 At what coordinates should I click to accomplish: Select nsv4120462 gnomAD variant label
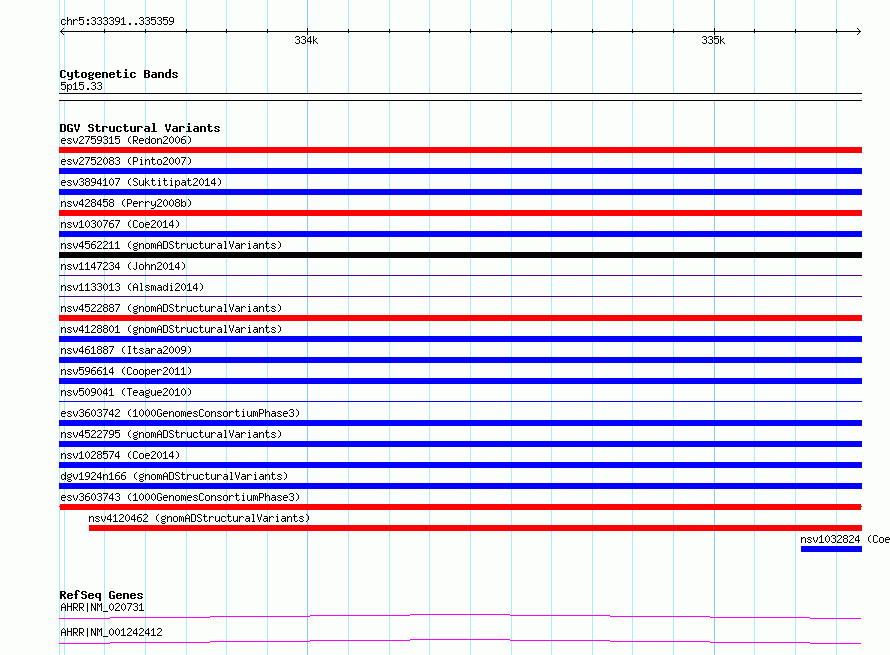199,518
